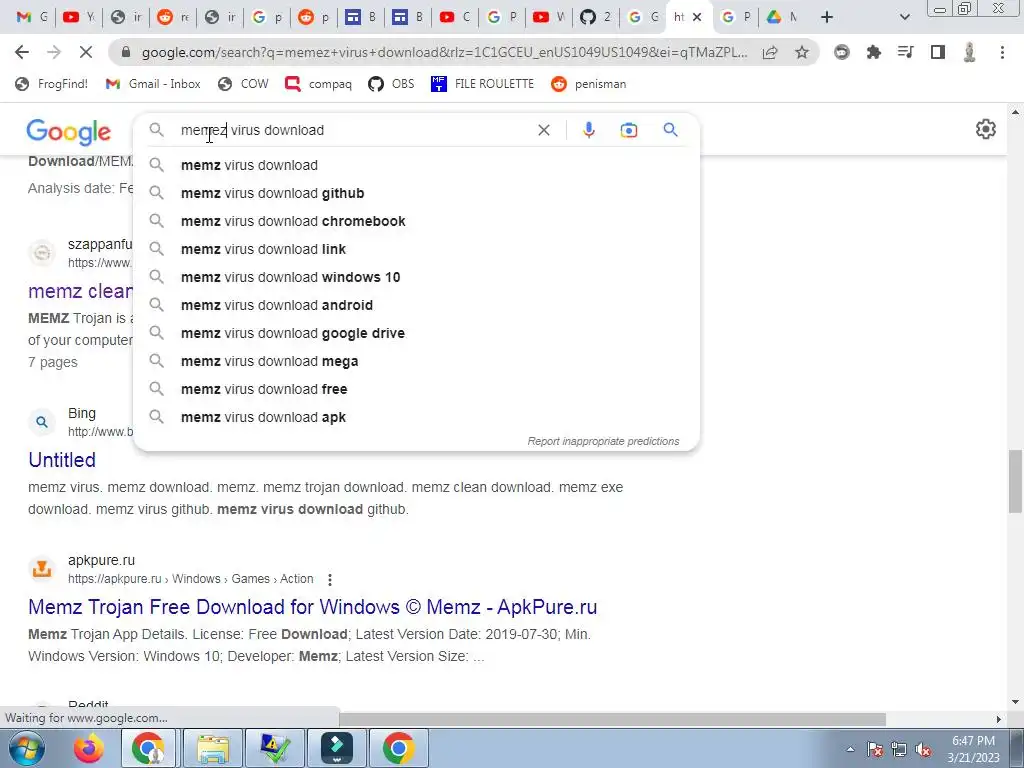This screenshot has height=768, width=1024.
Task: Open the Action Center flag icon
Action: (875, 749)
